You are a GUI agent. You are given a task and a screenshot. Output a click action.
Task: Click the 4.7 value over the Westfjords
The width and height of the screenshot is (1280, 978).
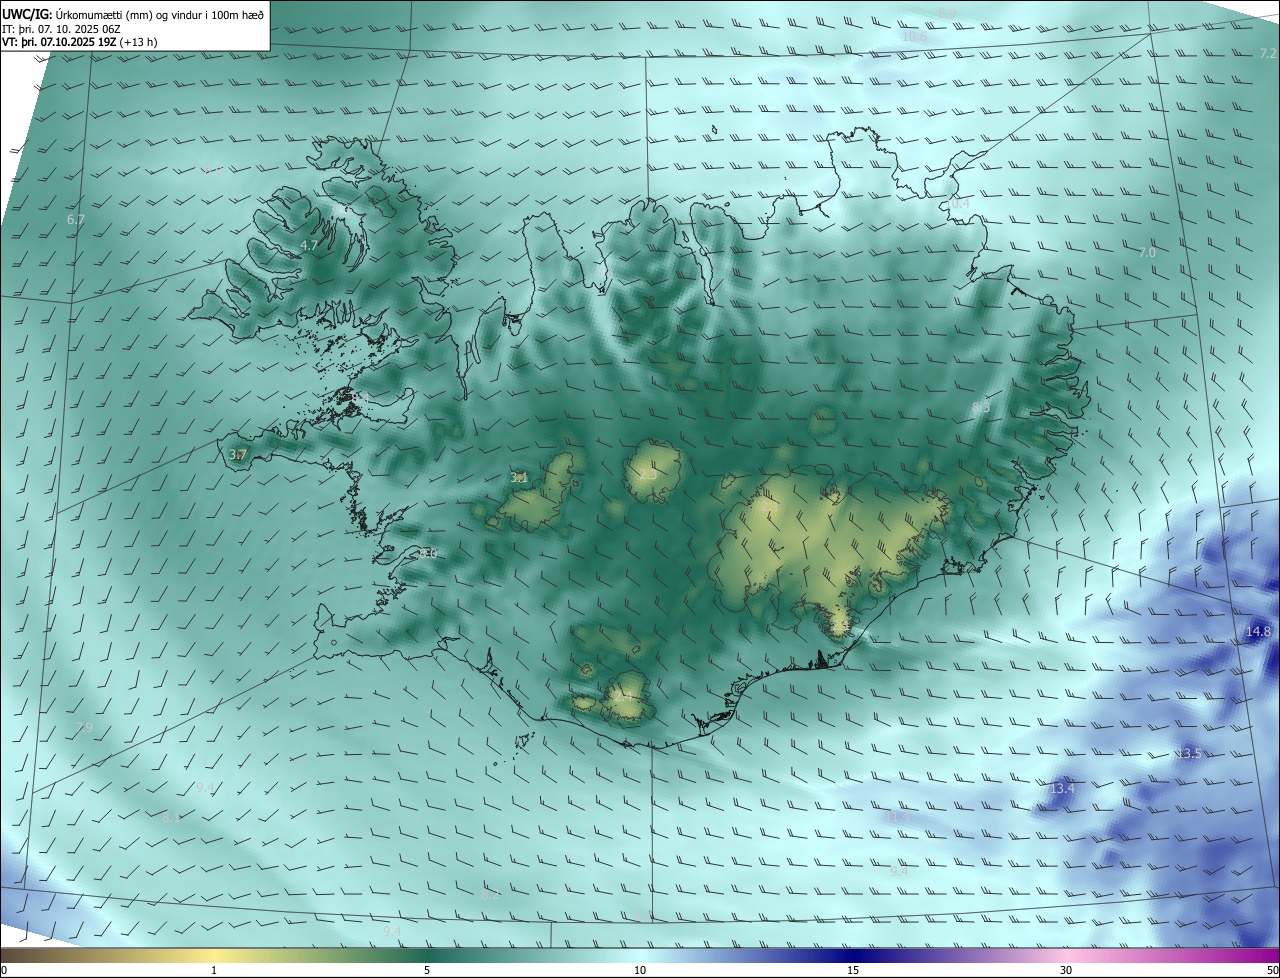(x=309, y=245)
